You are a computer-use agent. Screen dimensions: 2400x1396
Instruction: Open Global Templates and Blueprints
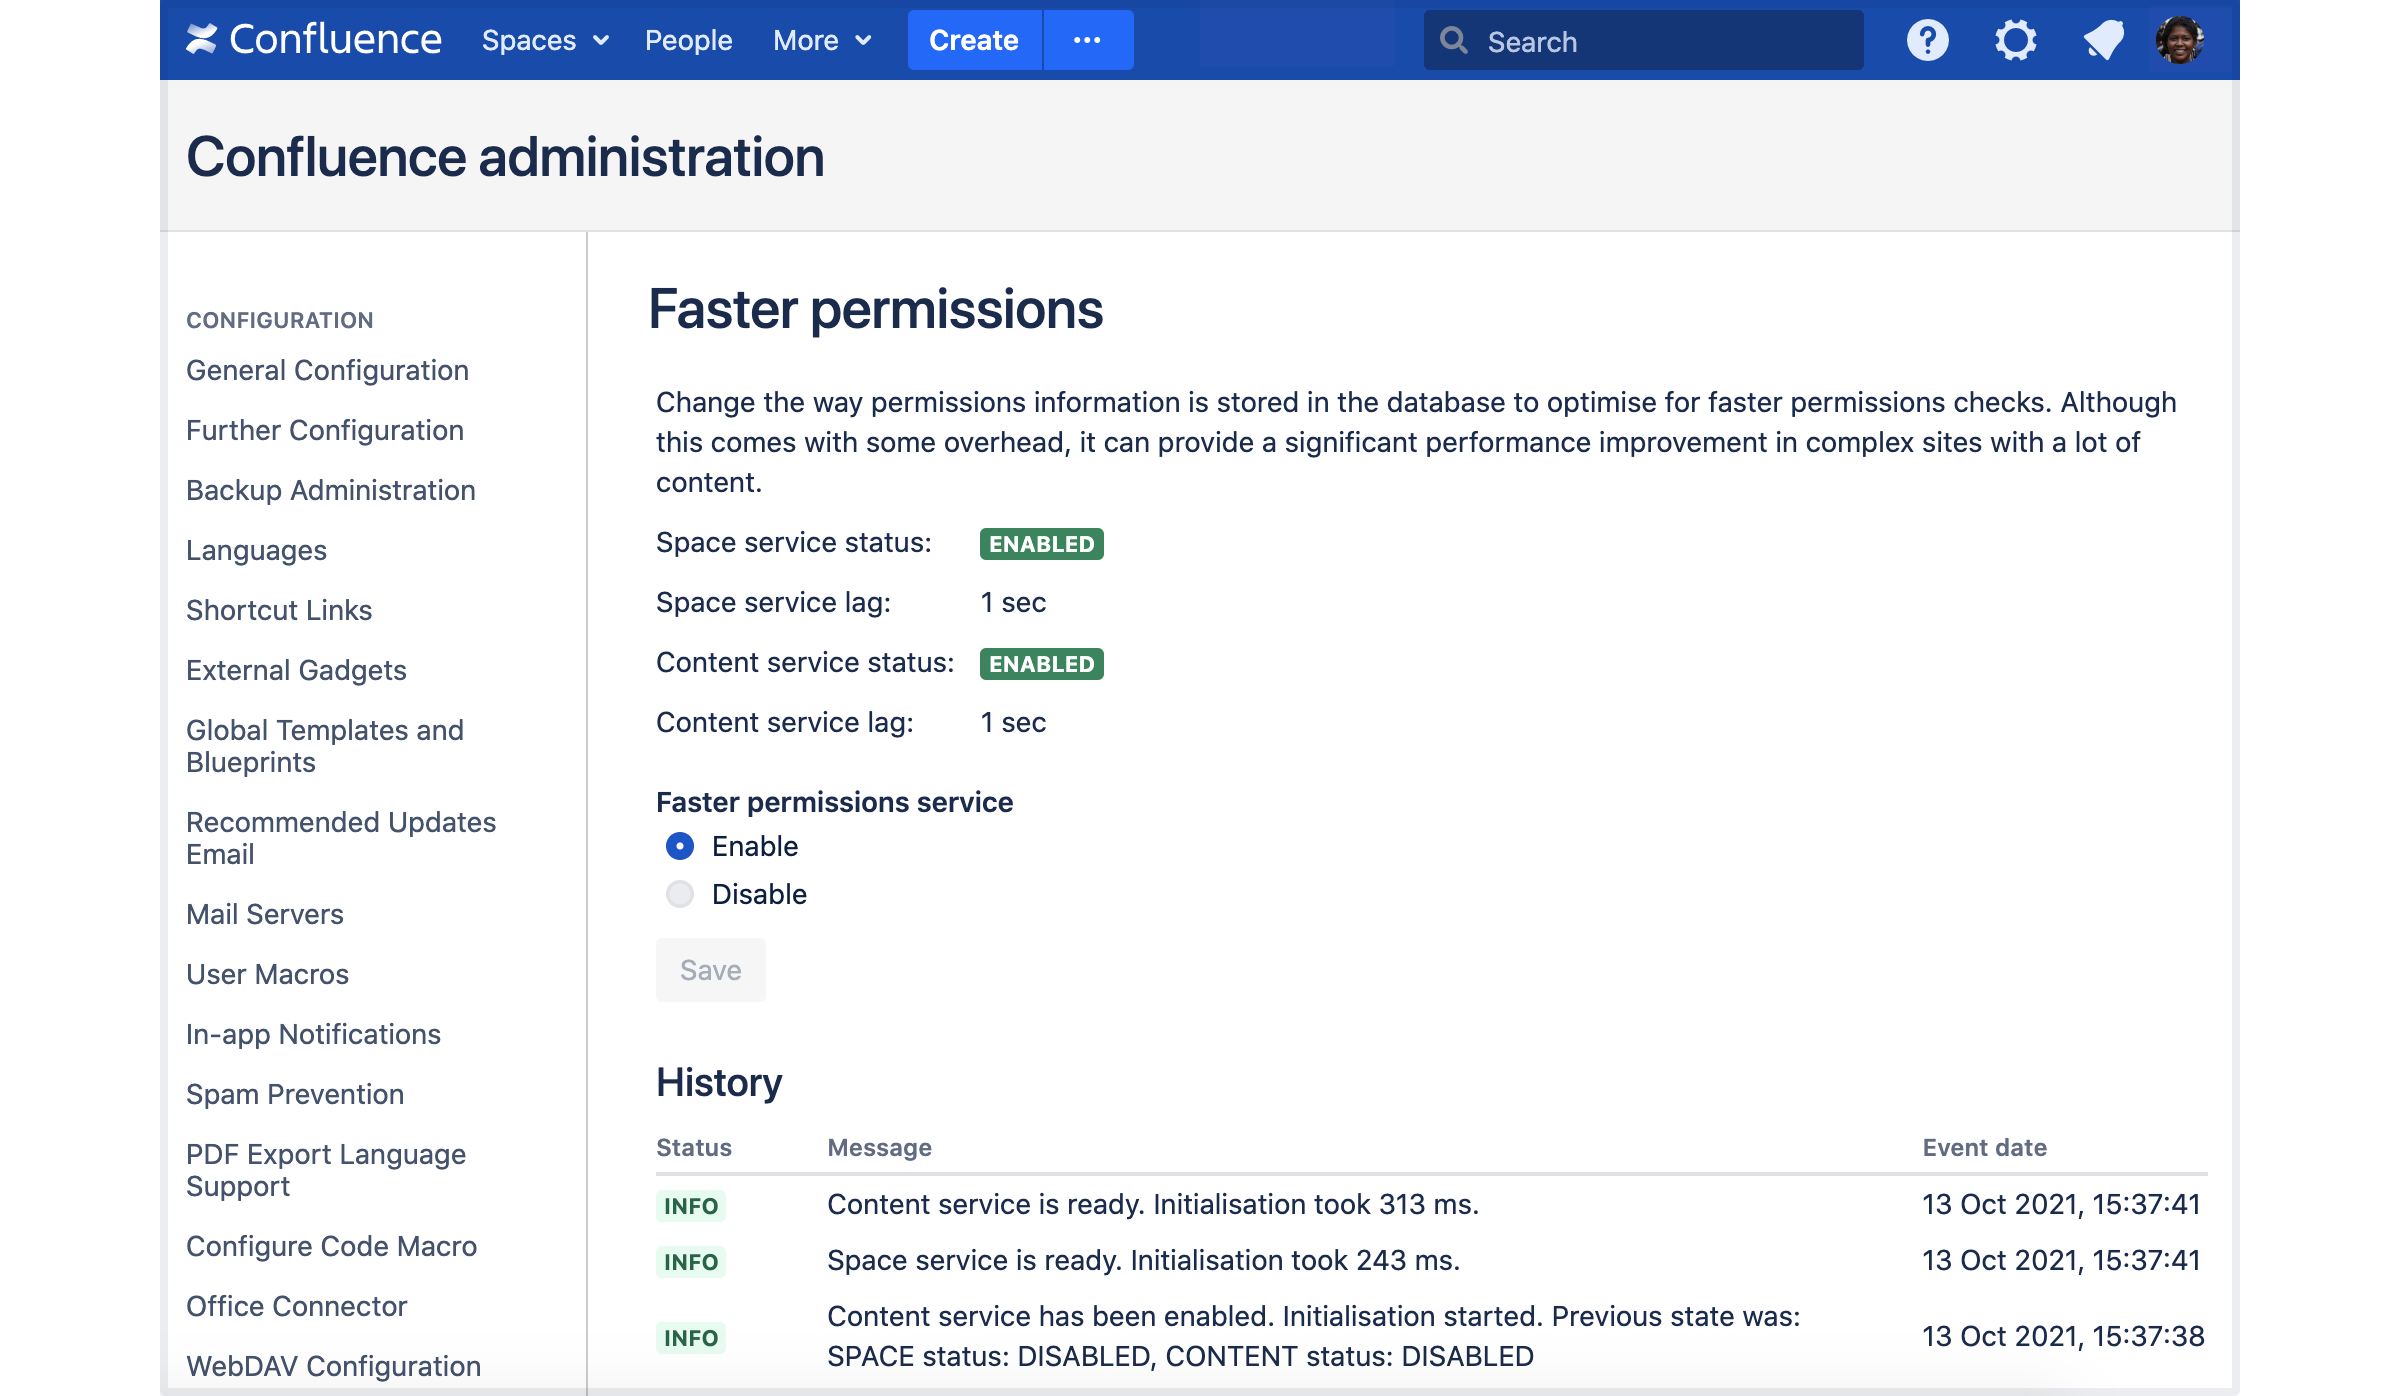tap(325, 746)
